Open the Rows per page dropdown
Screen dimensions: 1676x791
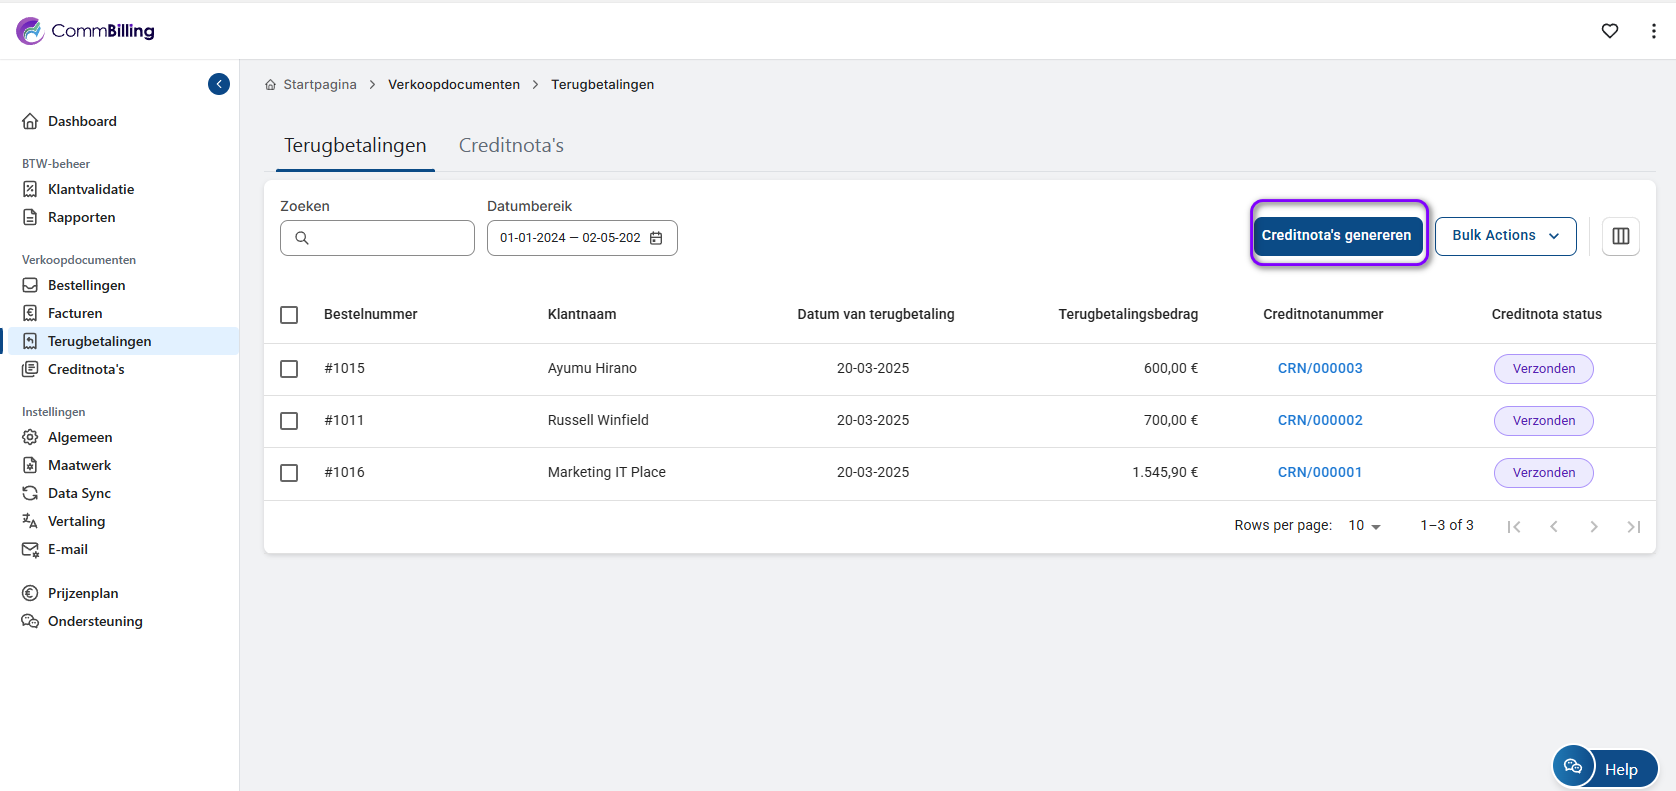(x=1364, y=526)
